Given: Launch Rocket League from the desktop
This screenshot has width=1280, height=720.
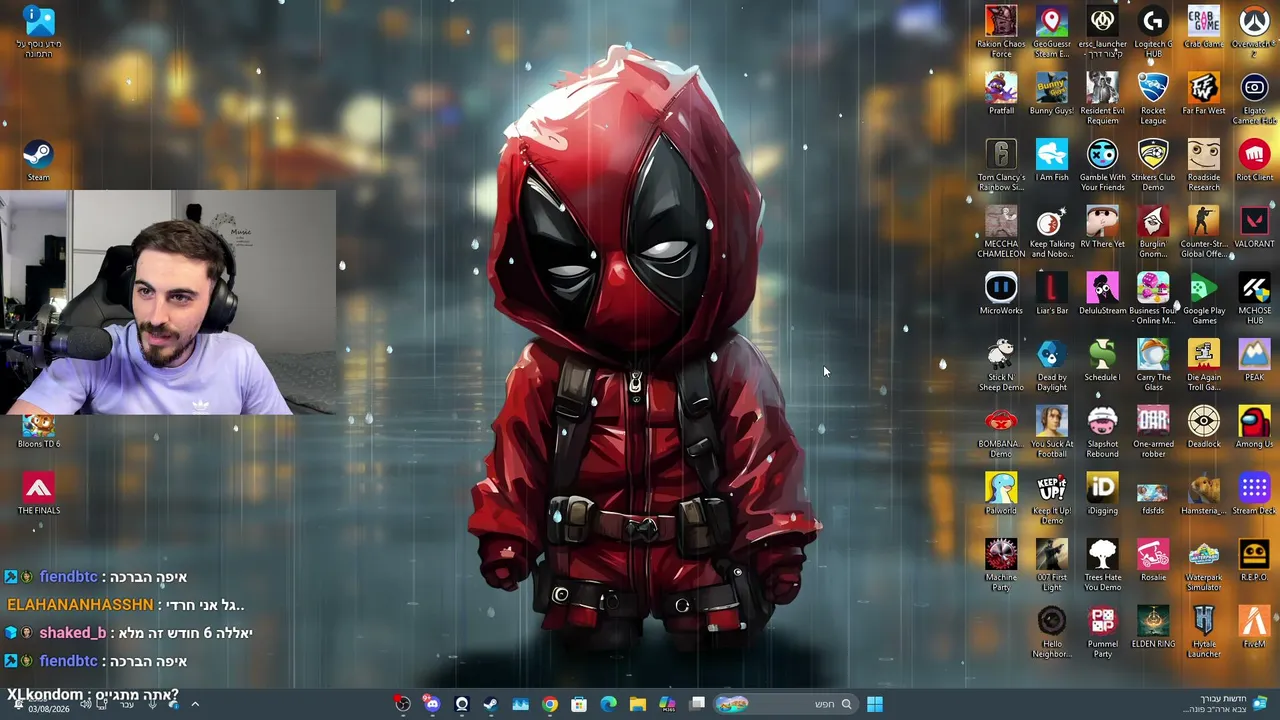Looking at the screenshot, I should tap(1153, 98).
